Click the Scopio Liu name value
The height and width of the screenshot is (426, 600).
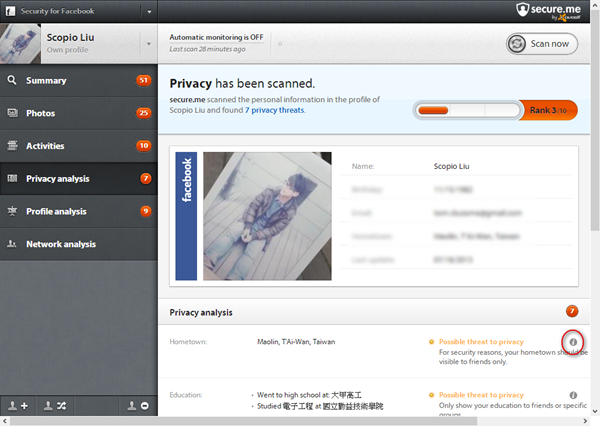pyautogui.click(x=451, y=166)
